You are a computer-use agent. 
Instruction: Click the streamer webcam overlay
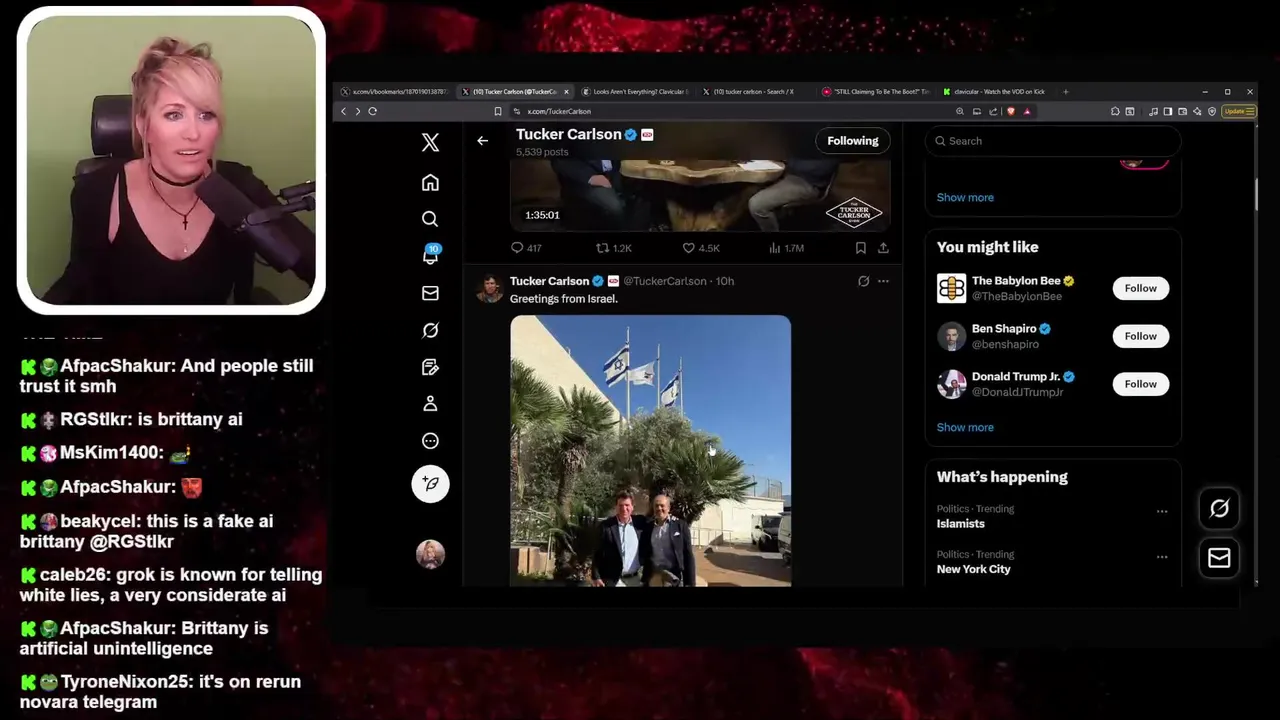coord(171,161)
